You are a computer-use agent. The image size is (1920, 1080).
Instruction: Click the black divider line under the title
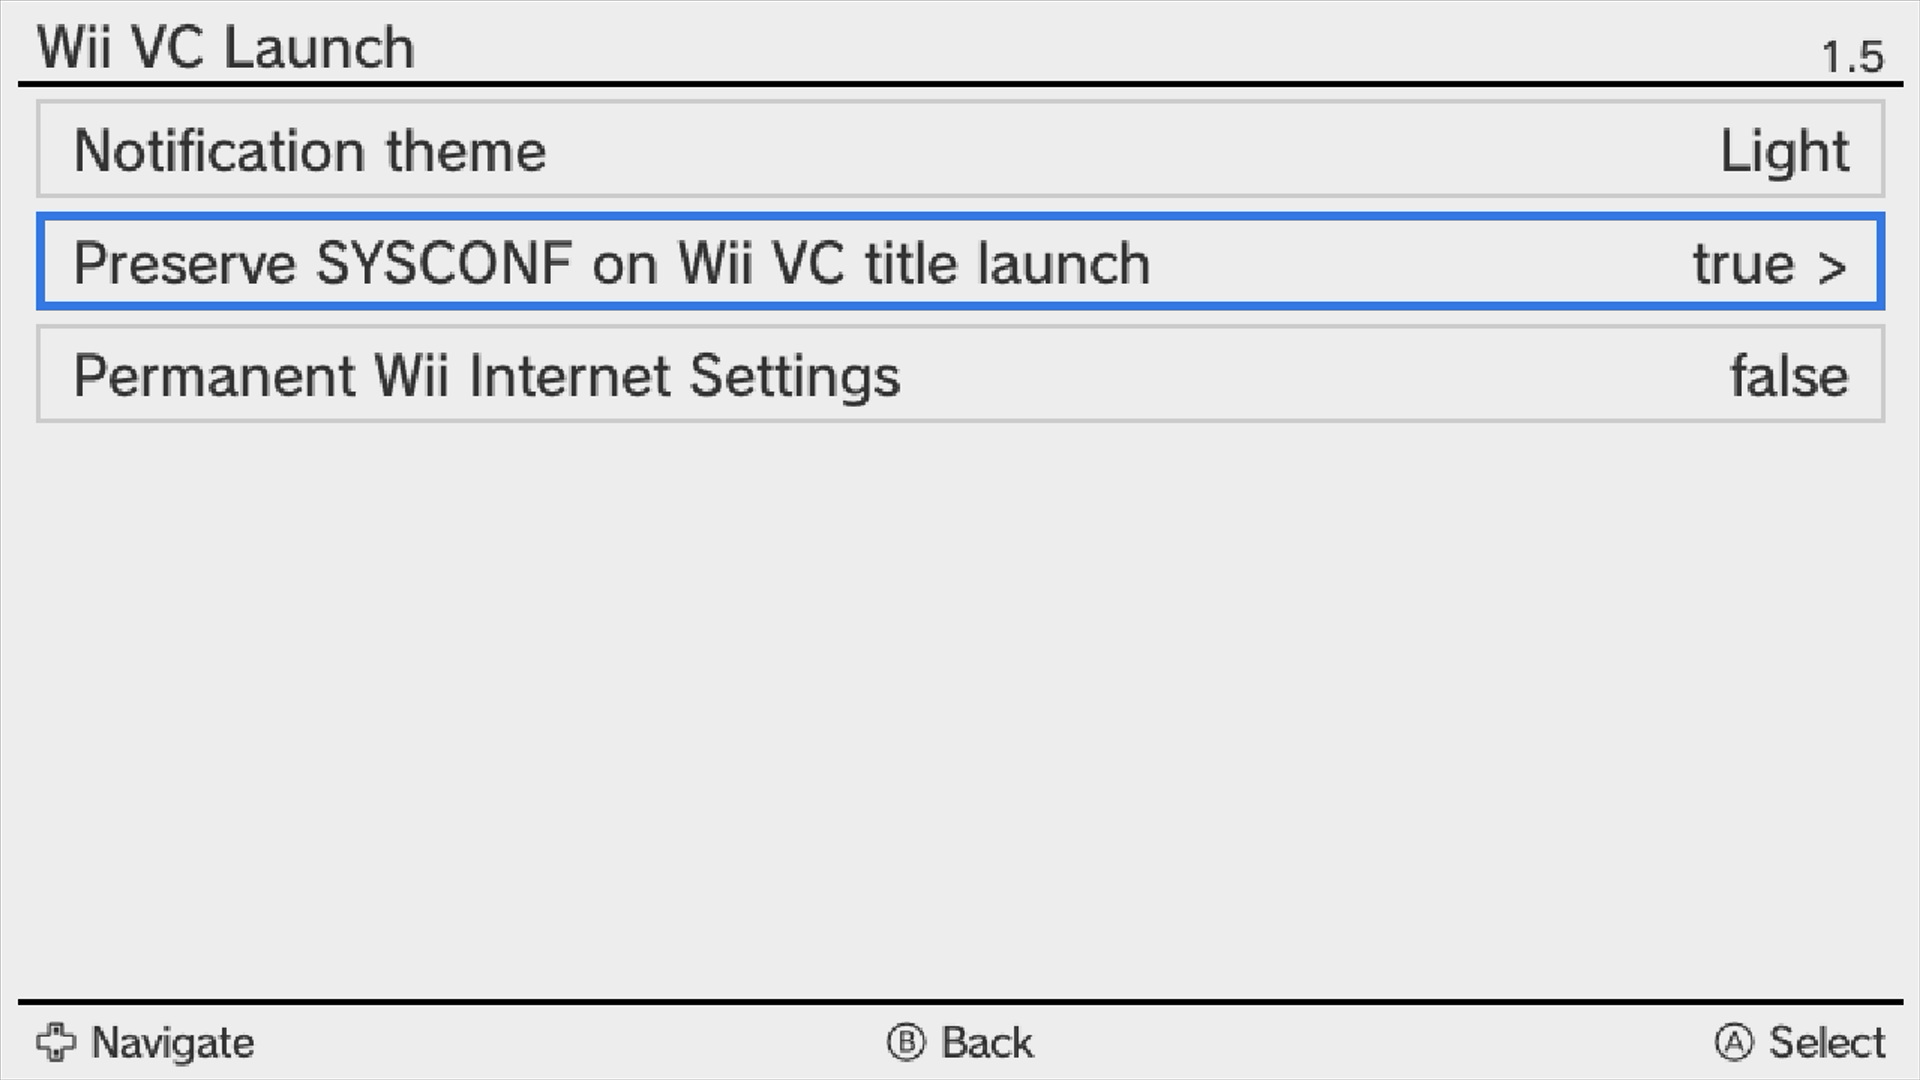pos(960,84)
